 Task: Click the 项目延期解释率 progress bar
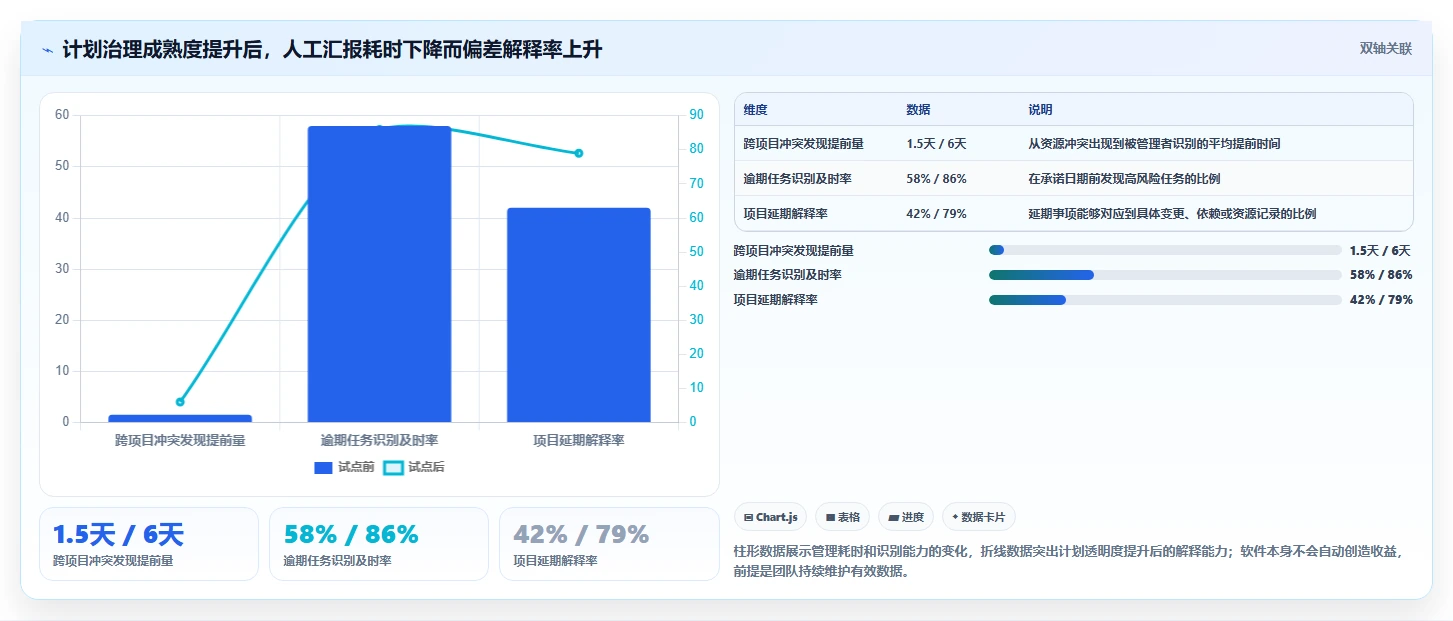pyautogui.click(x=1165, y=299)
